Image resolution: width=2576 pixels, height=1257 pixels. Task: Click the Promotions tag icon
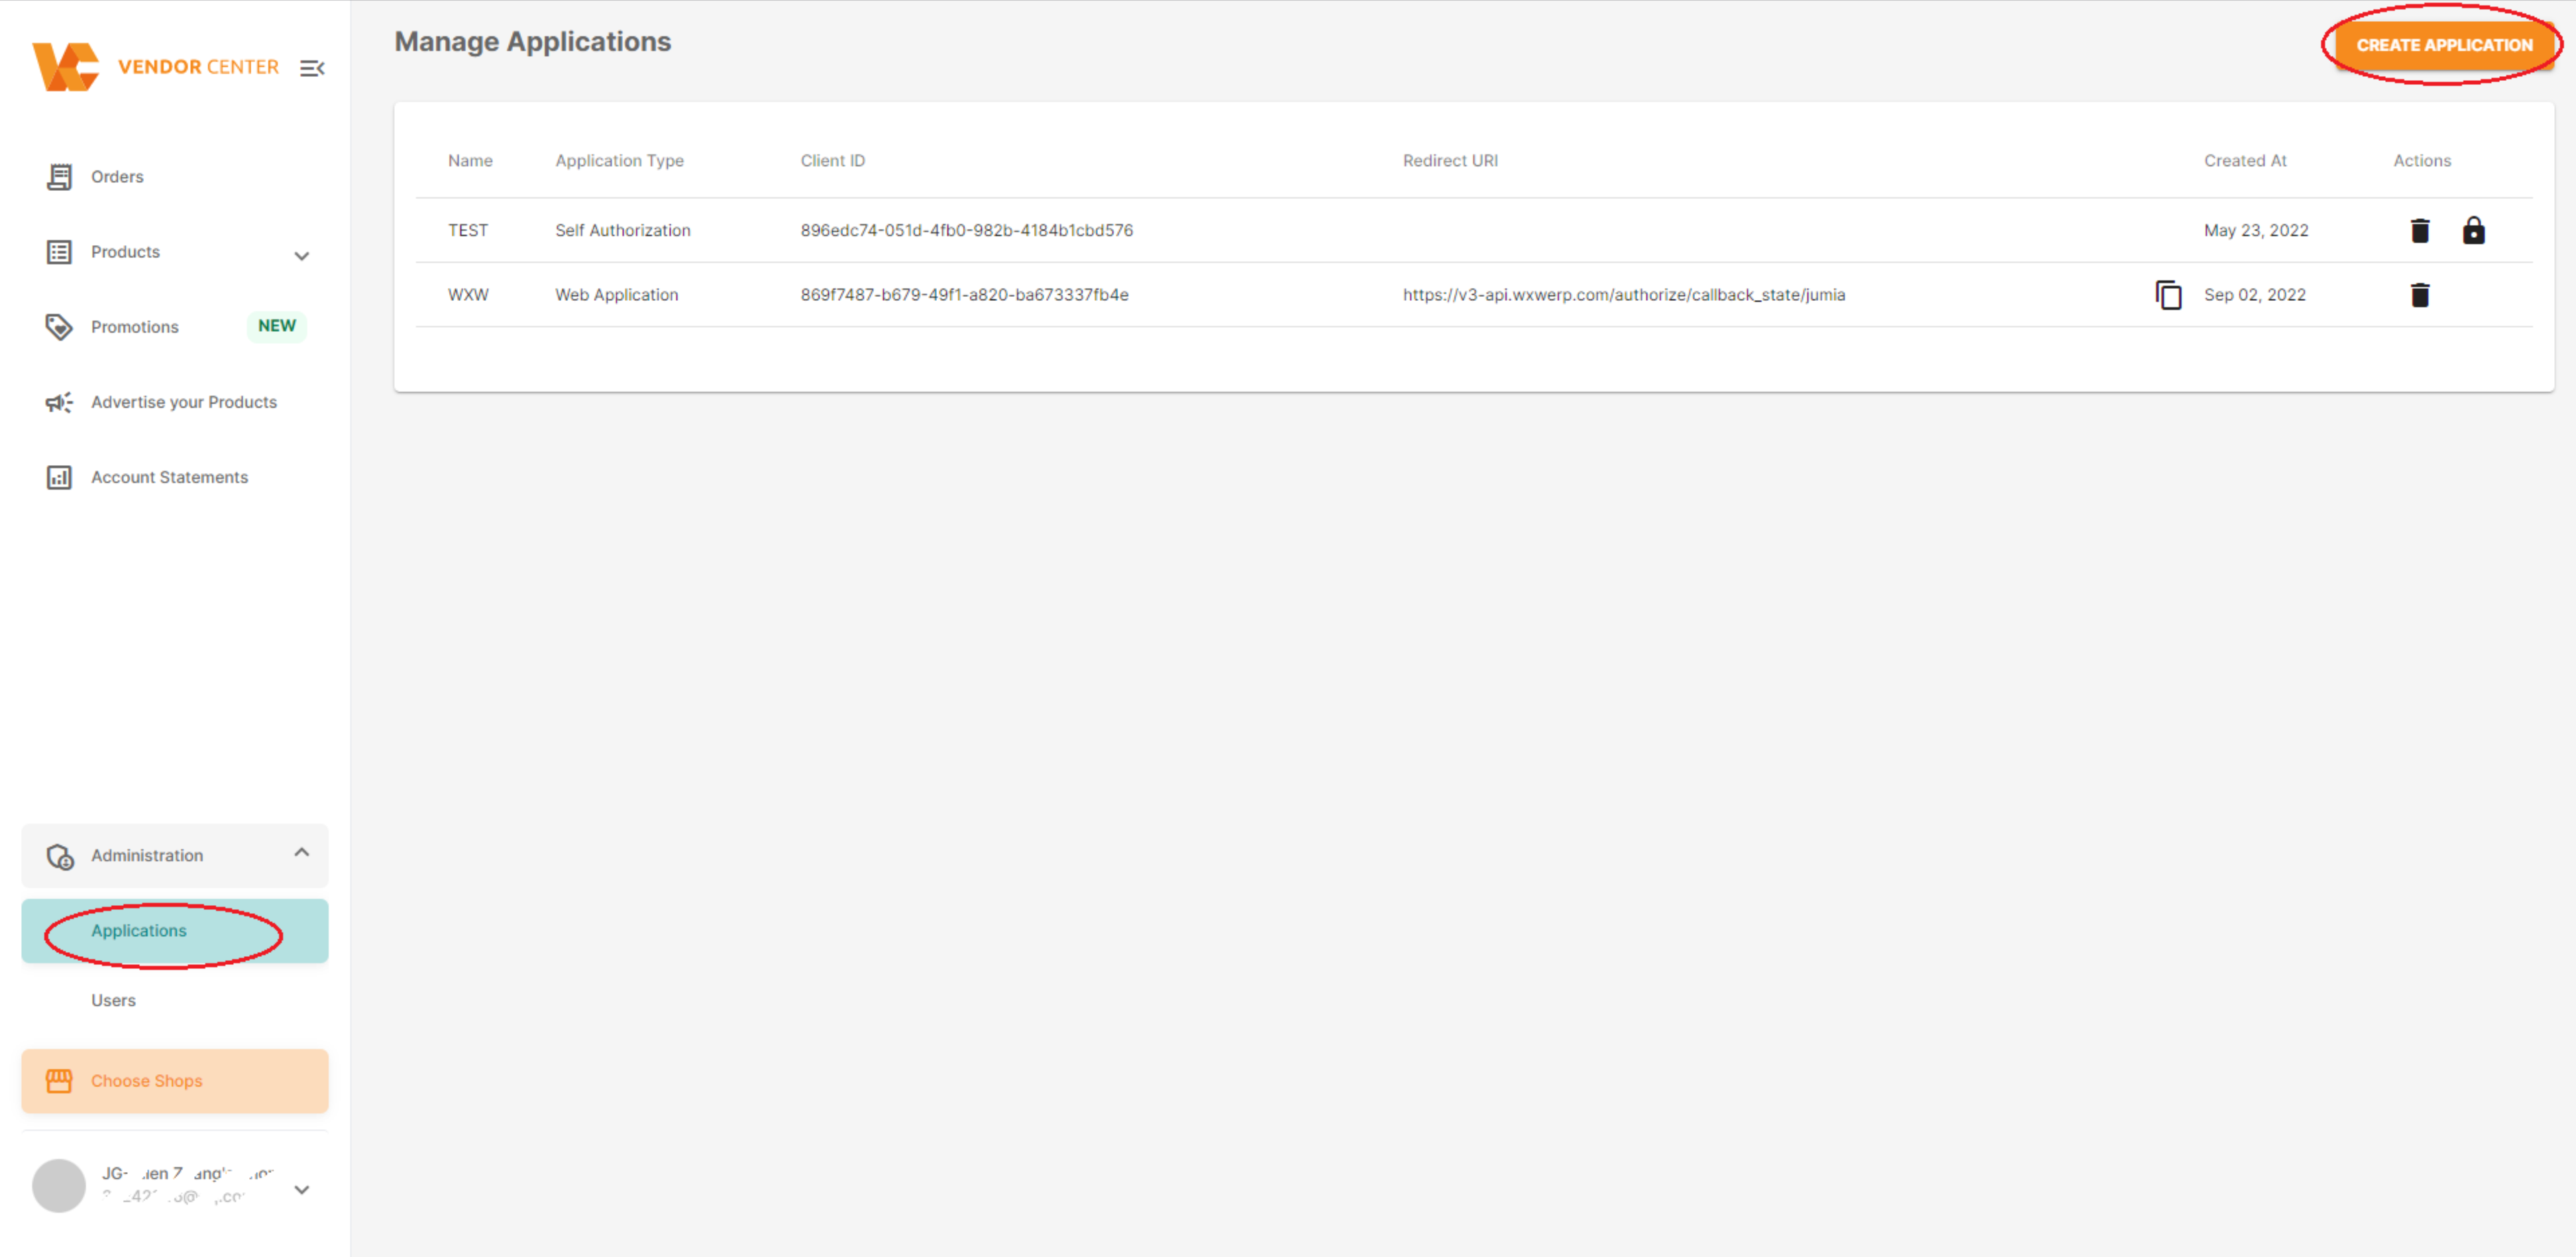[x=59, y=327]
